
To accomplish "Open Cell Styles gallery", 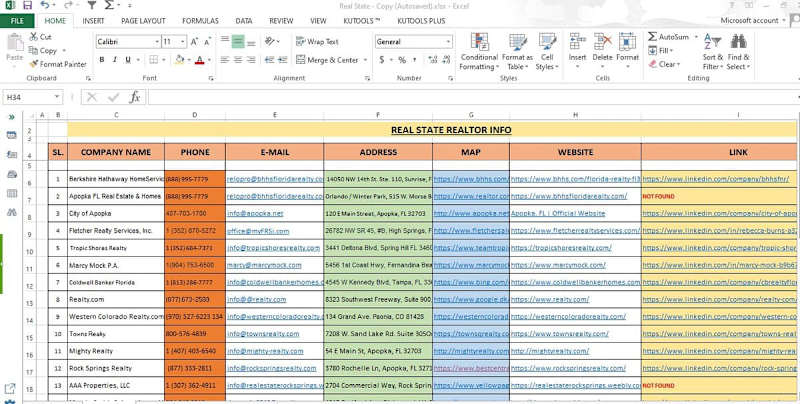I will [547, 52].
